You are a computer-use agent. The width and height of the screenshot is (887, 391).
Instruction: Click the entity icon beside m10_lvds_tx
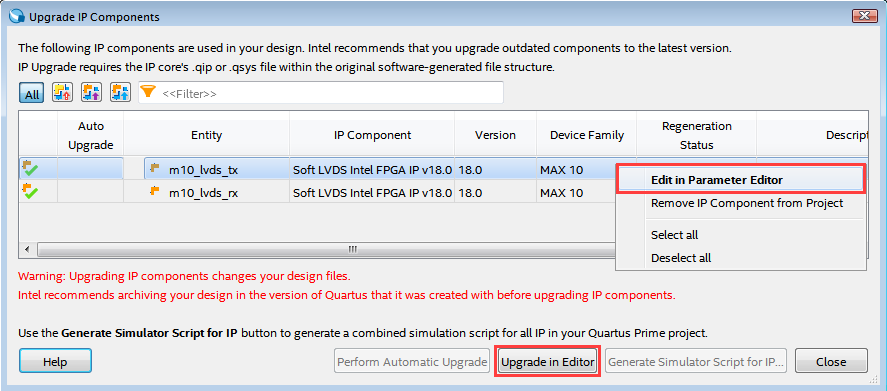coord(154,167)
